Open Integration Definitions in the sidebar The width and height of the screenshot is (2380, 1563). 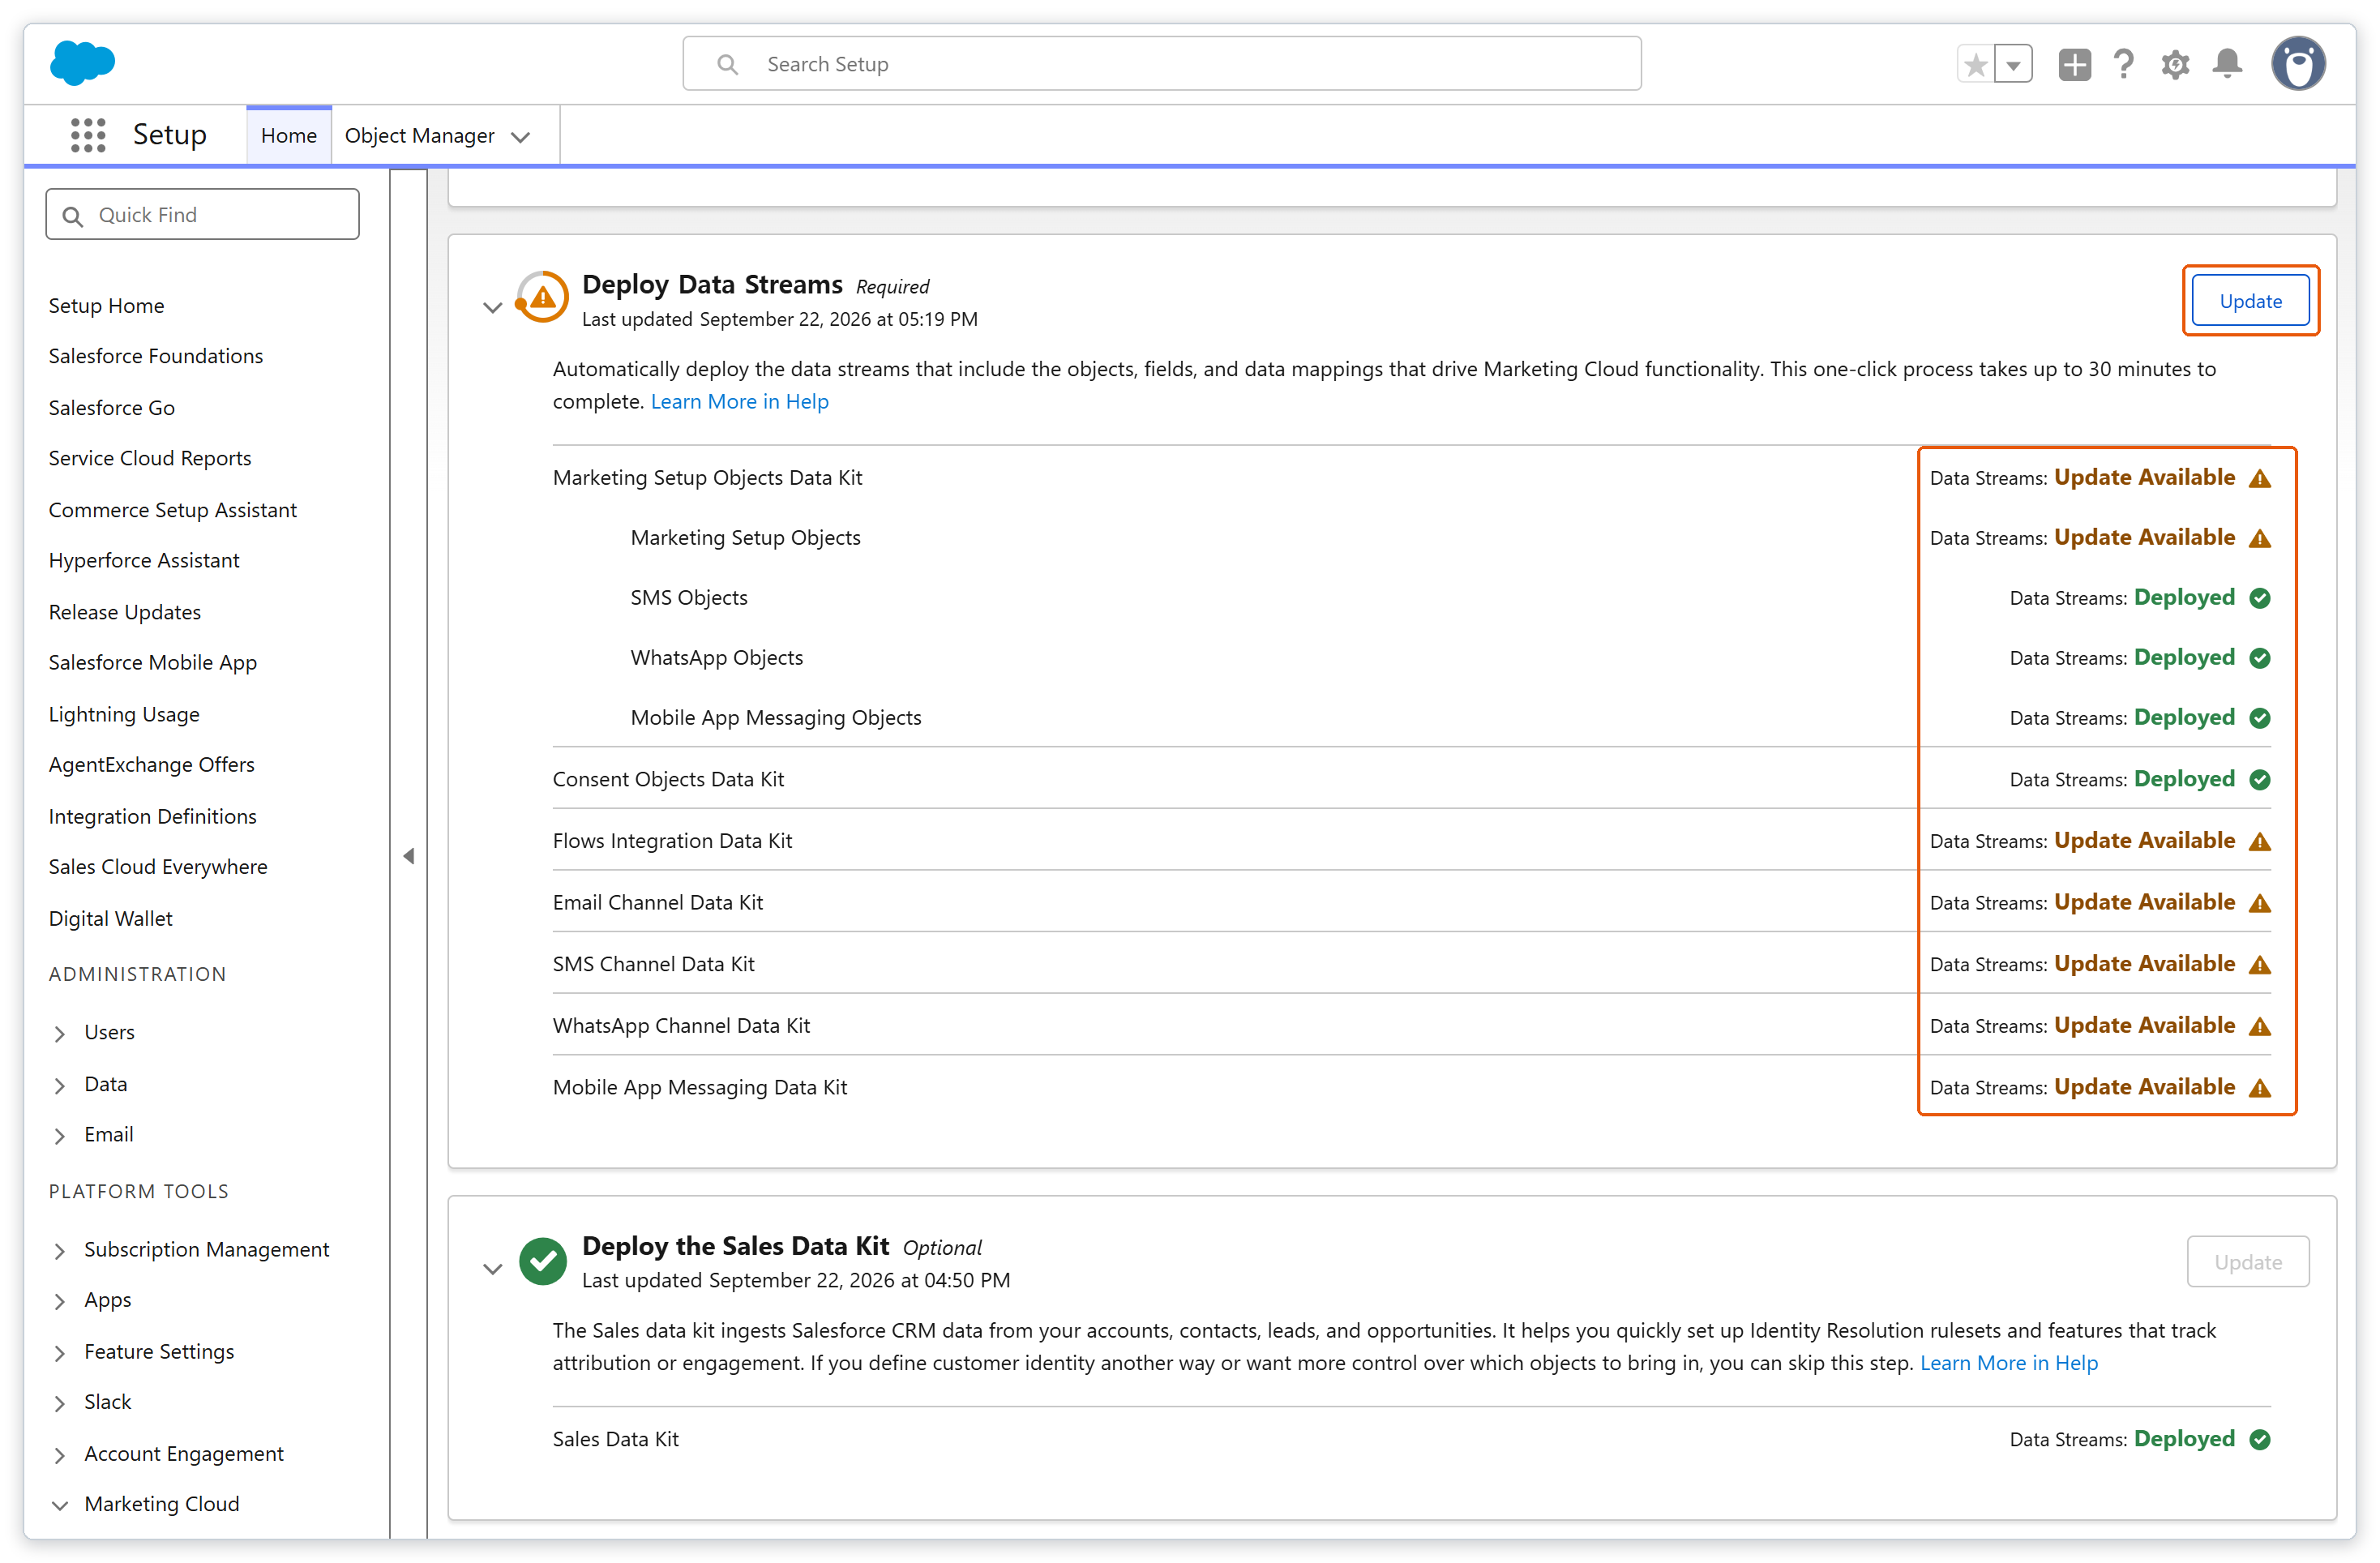tap(153, 816)
